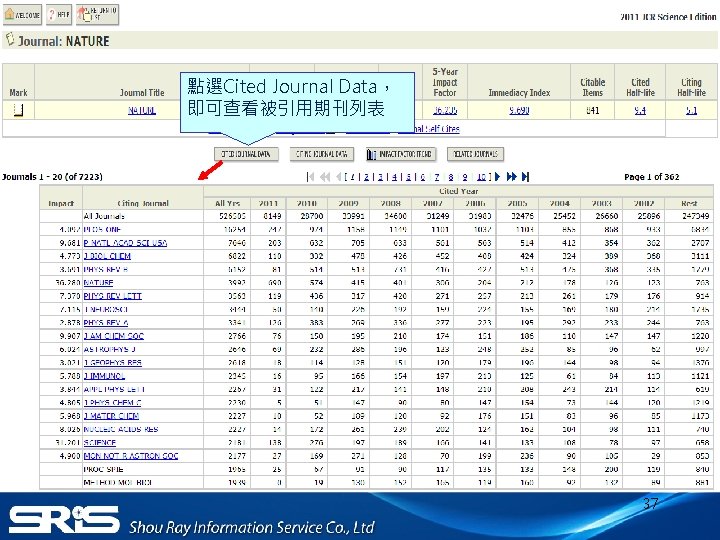Open the Impact Factor Trend graph
The image size is (720, 540).
(401, 154)
